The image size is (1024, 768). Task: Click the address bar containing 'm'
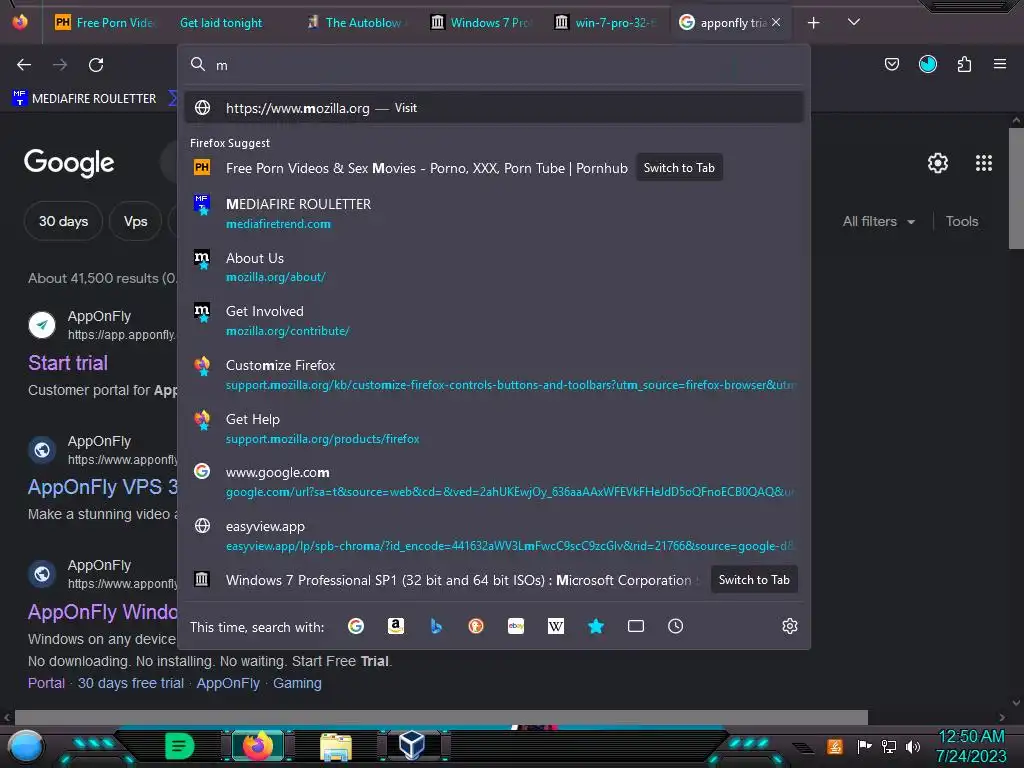[494, 65]
